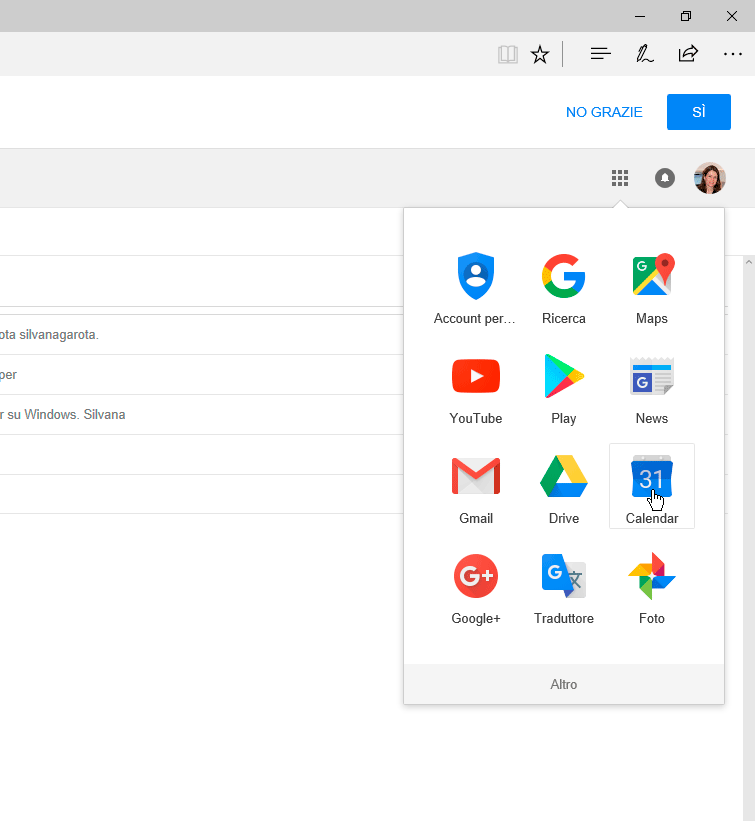Open message mentioning silvanagarota
This screenshot has width=755, height=821.
202,335
